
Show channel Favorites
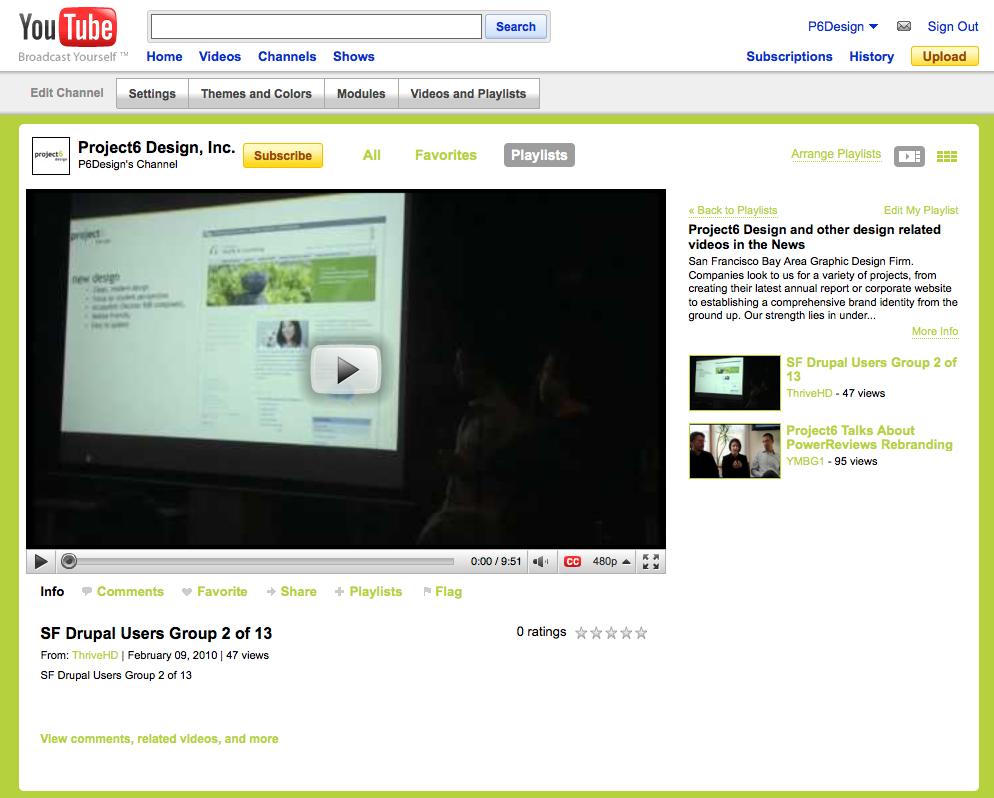click(446, 155)
